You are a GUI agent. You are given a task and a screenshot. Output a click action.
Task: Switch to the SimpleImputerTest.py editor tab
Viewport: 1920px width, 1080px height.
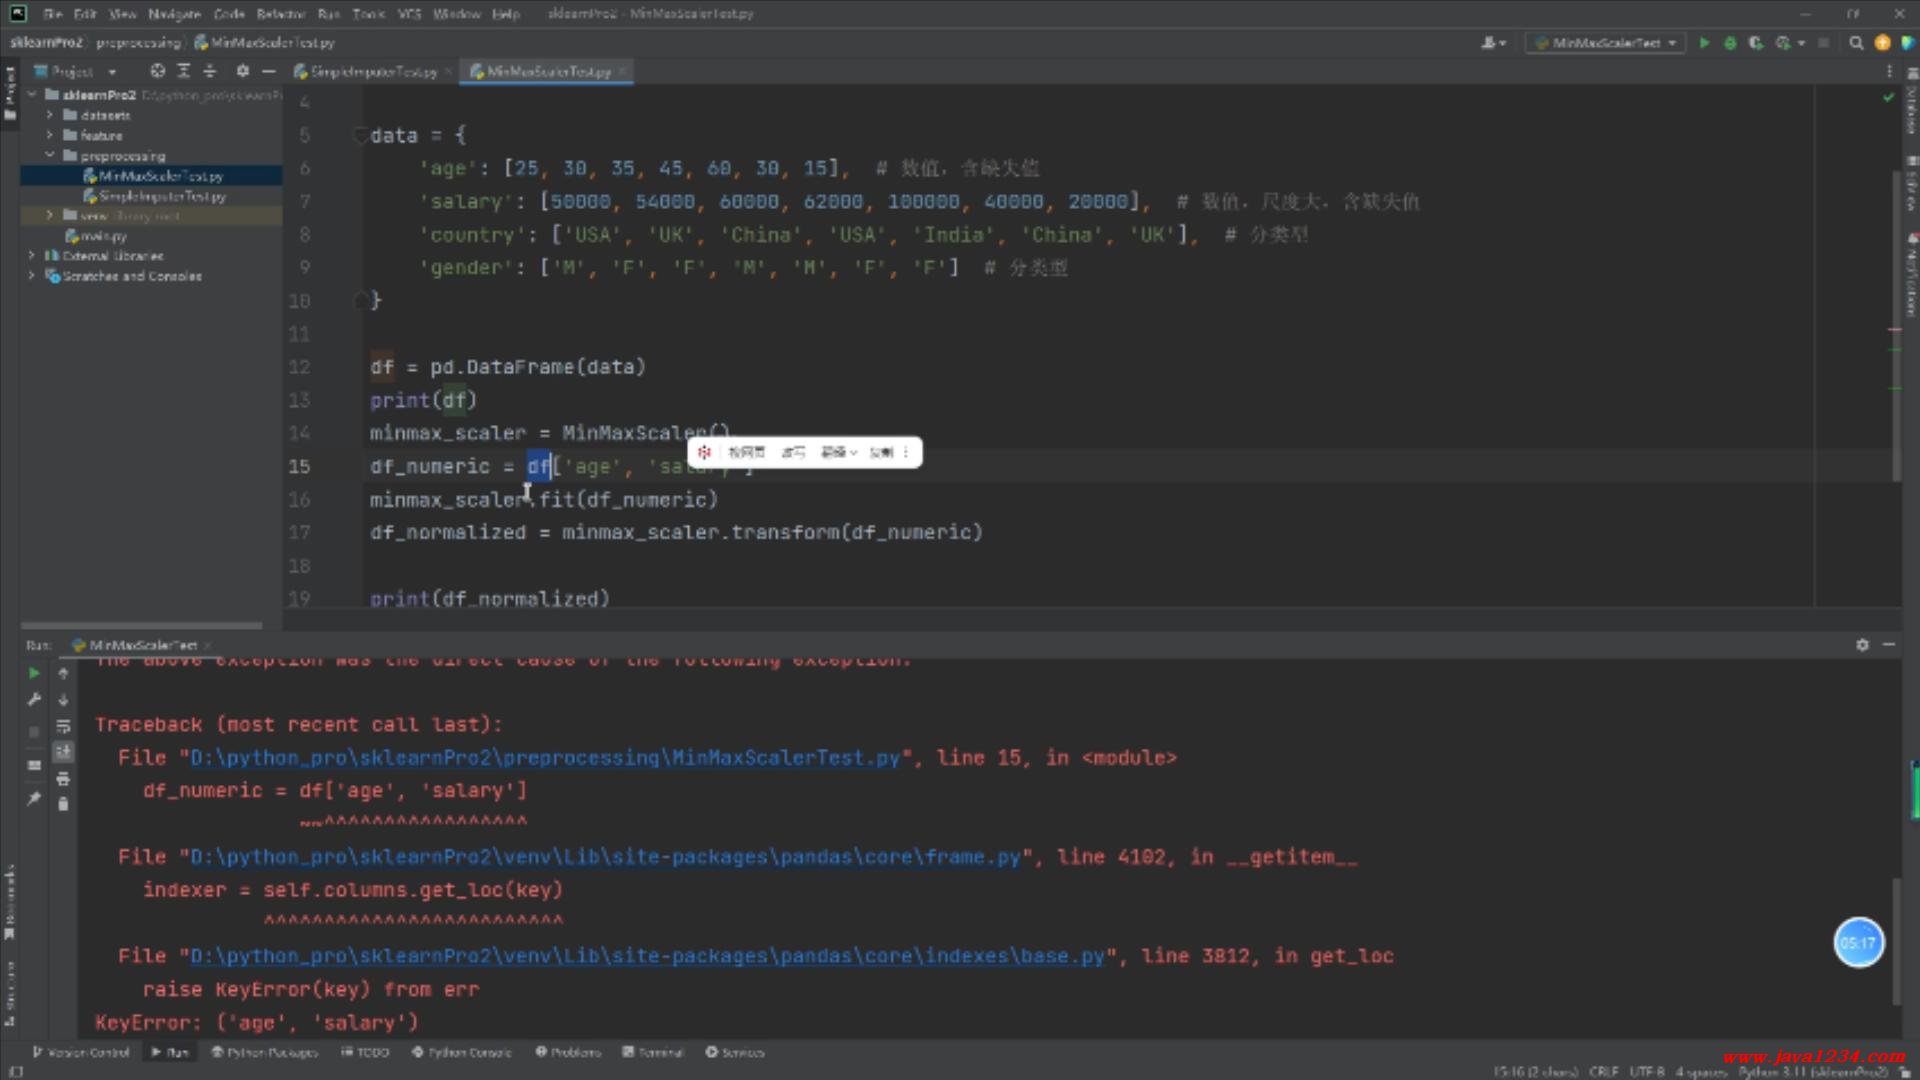click(x=372, y=72)
